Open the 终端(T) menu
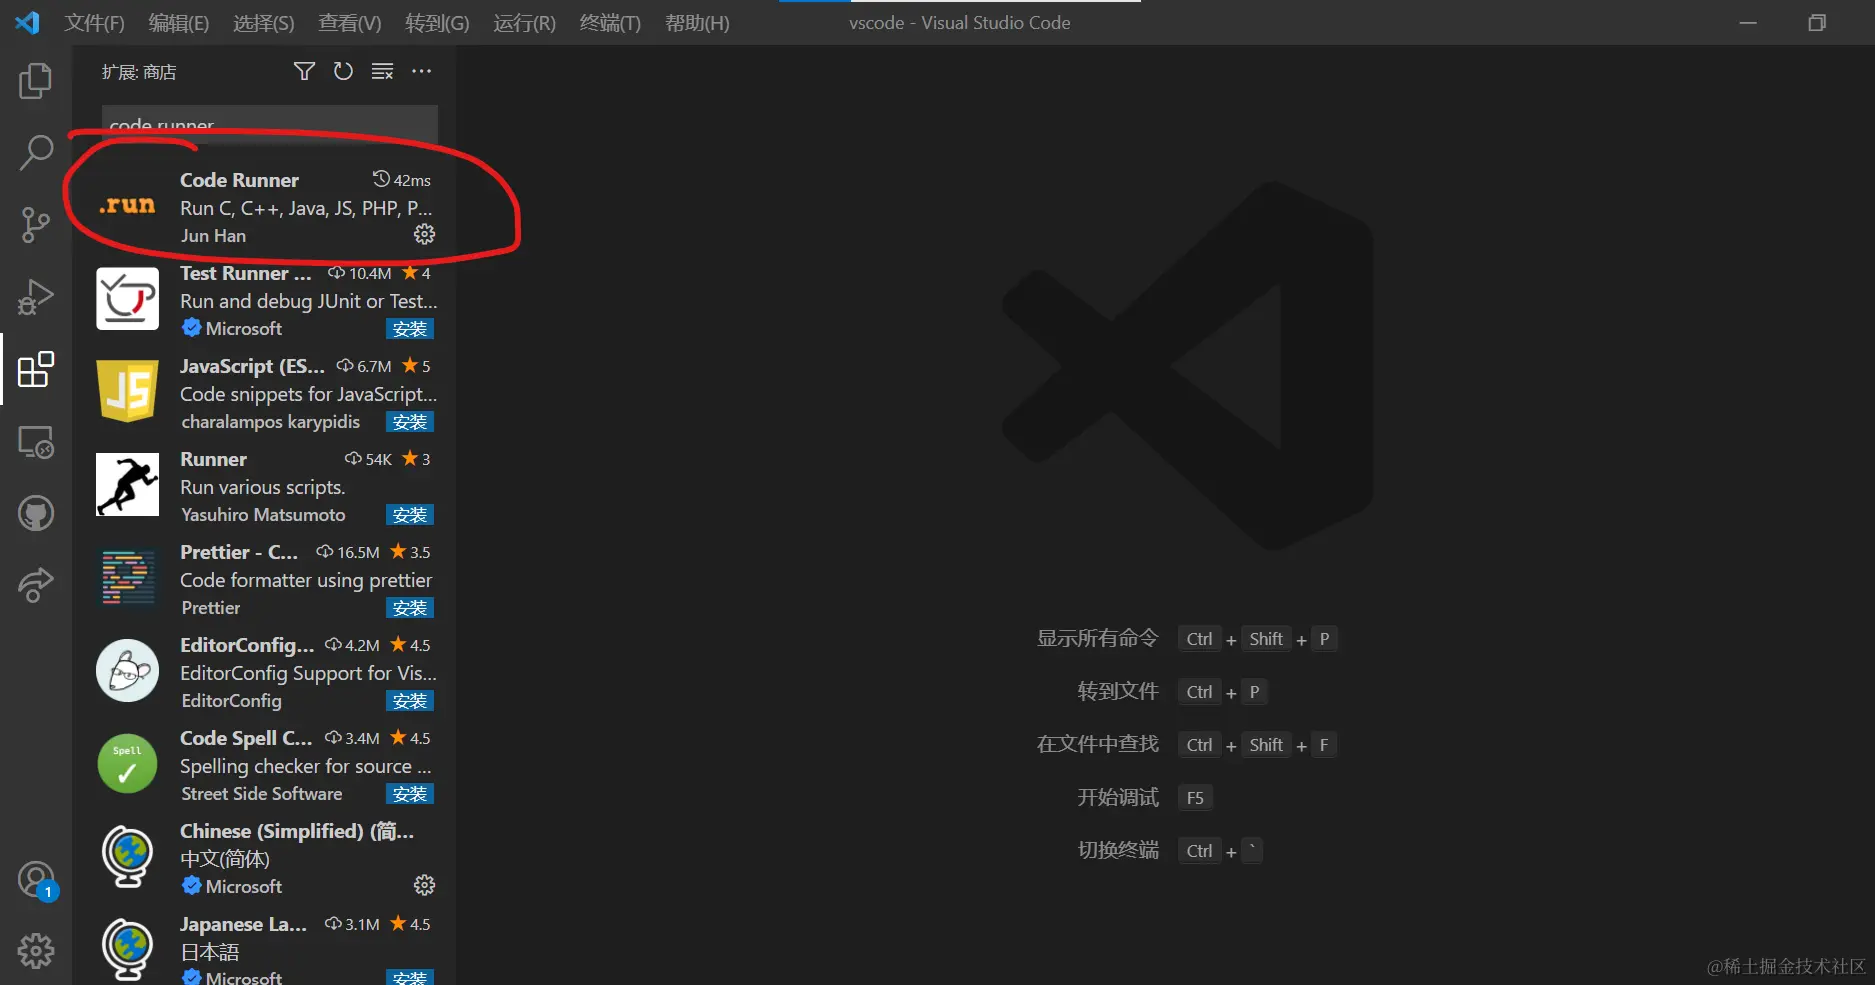 [x=609, y=22]
